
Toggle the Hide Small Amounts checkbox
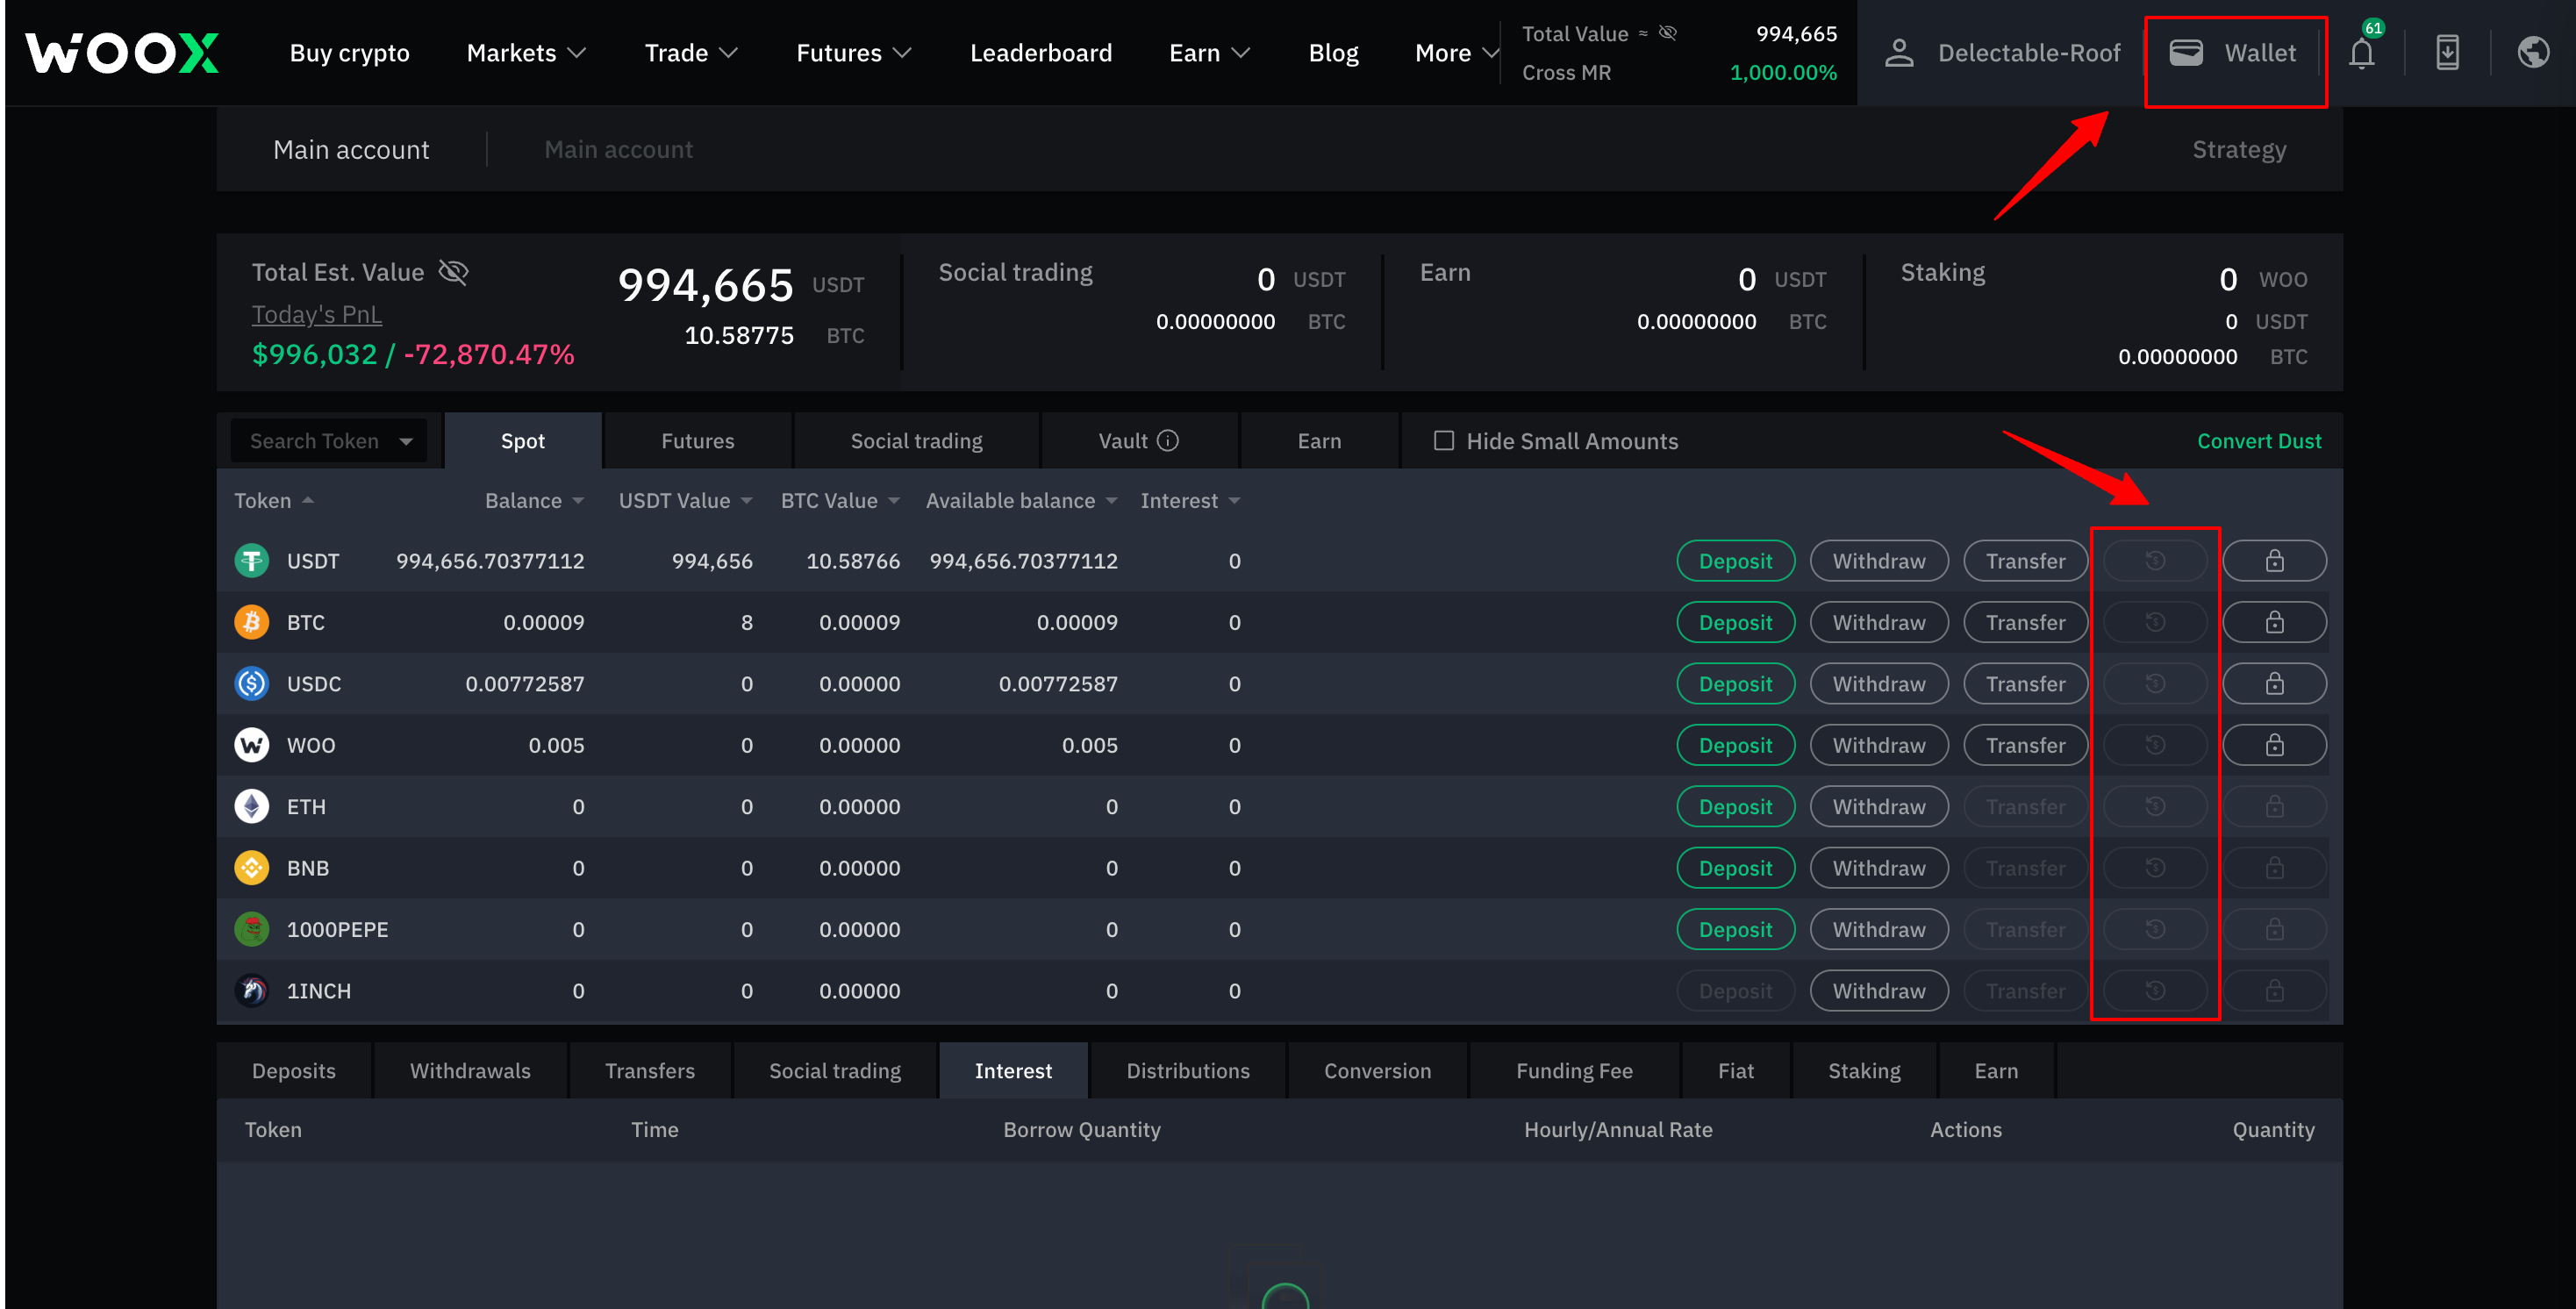pyautogui.click(x=1444, y=441)
